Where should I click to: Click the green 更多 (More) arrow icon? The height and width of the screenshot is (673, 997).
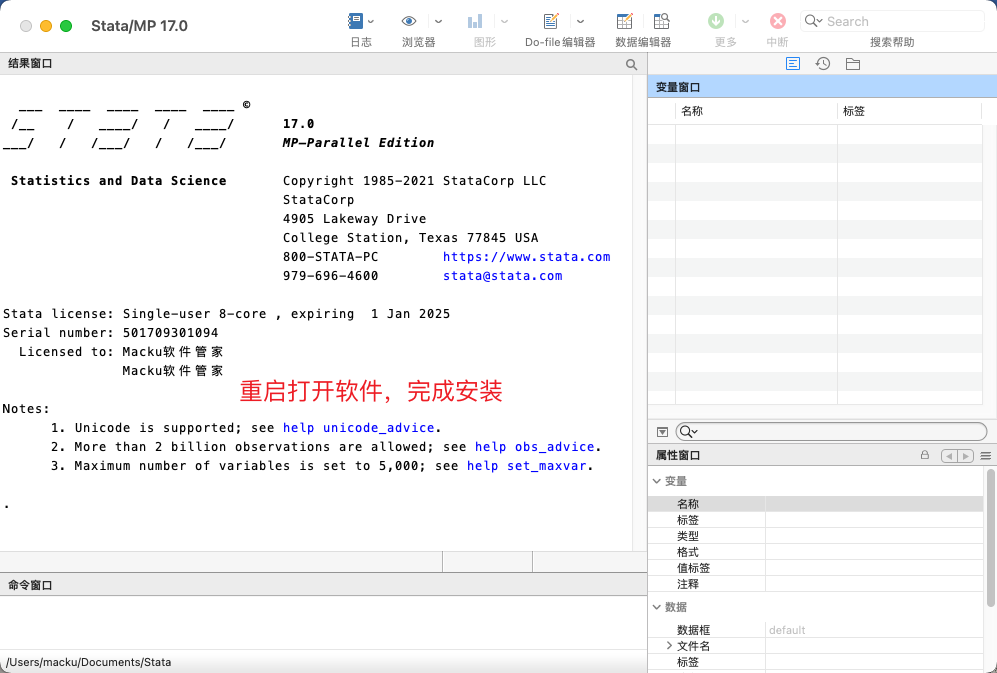(716, 21)
